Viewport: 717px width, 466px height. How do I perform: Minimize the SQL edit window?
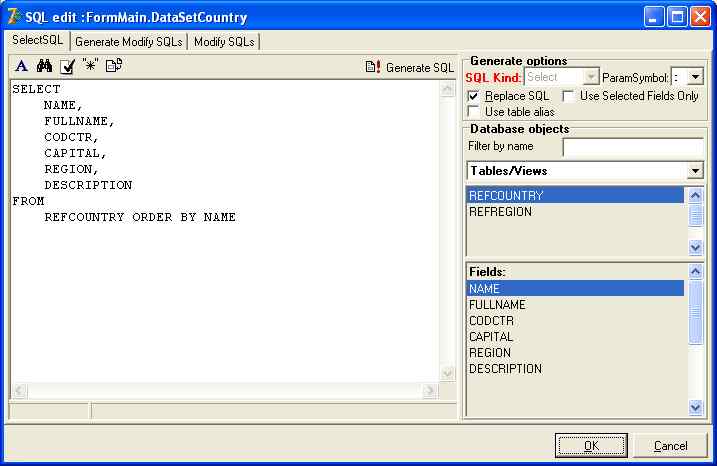[x=654, y=17]
